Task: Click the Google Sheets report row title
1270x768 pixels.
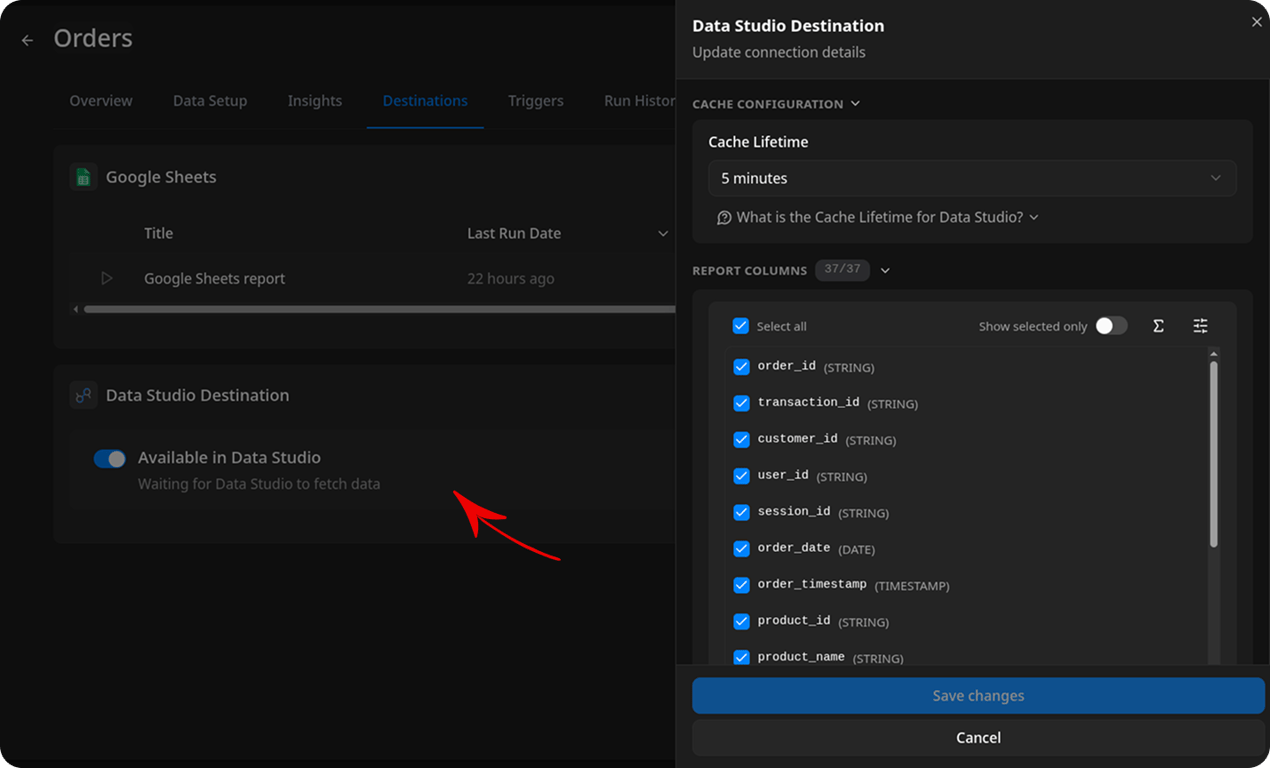Action: (215, 279)
